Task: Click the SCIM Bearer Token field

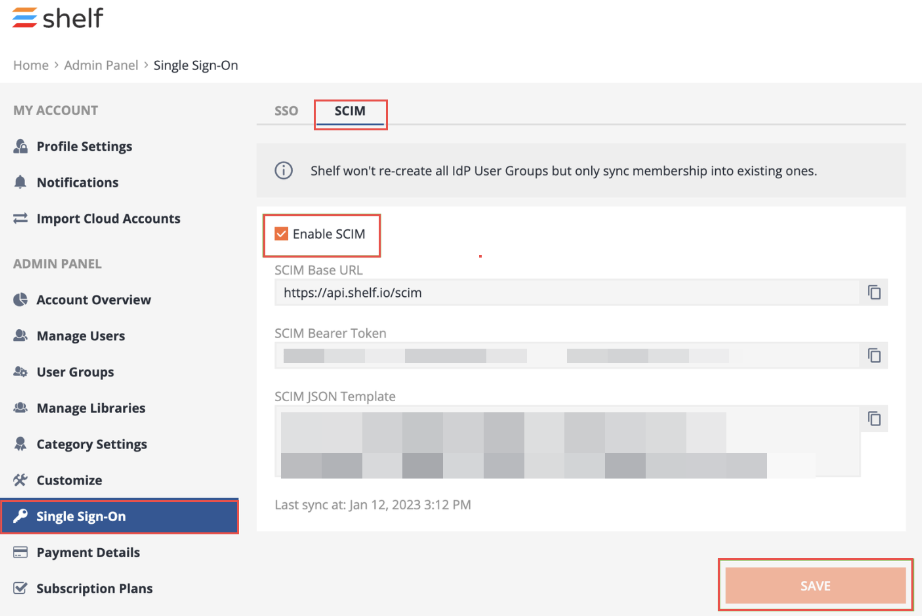Action: coord(567,355)
